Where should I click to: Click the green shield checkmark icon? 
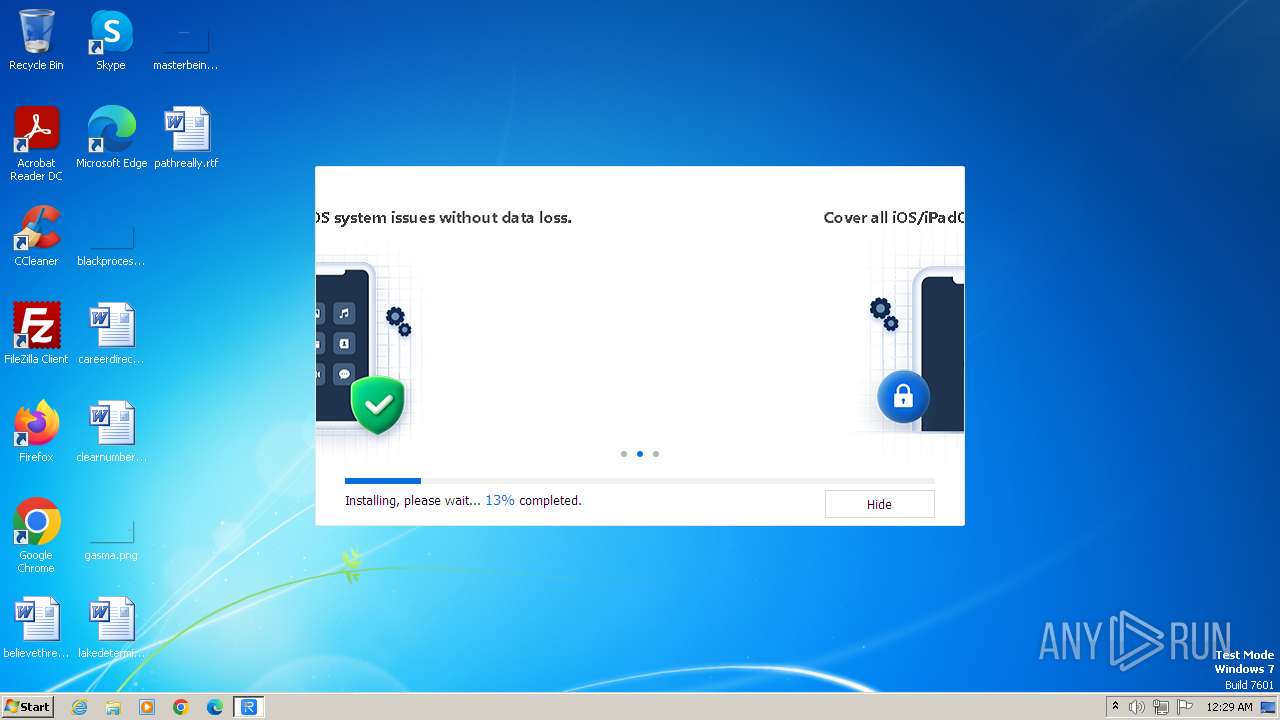coord(378,405)
